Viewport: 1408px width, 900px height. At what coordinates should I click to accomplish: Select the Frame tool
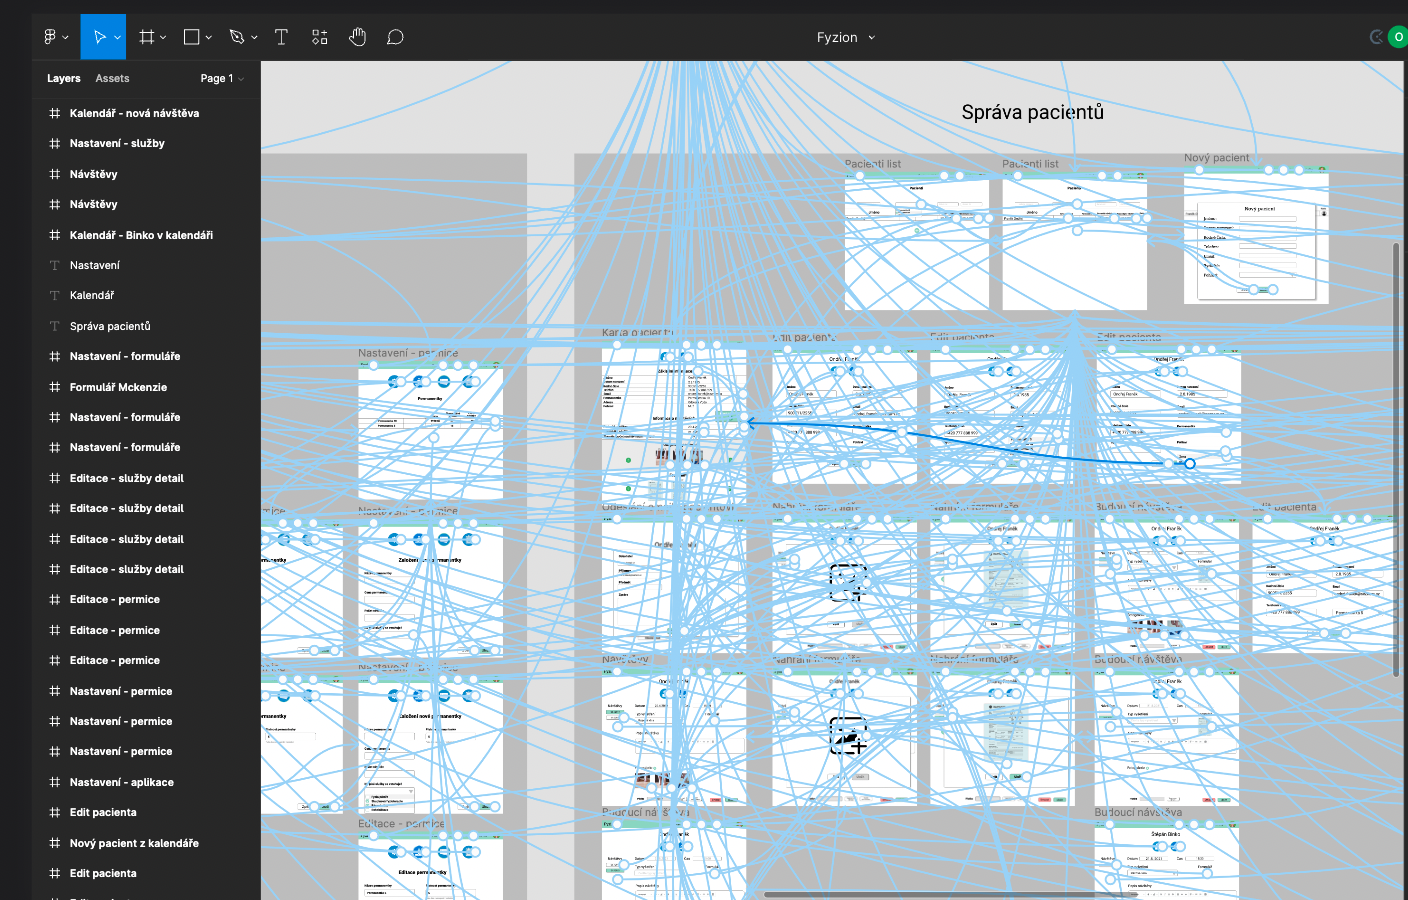147,37
